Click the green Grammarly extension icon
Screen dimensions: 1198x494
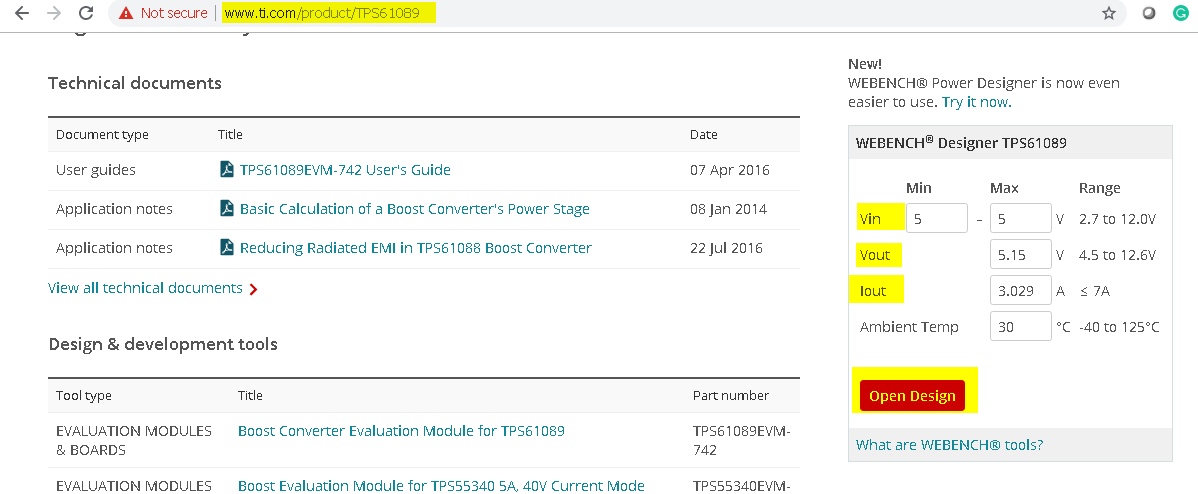[x=1180, y=13]
